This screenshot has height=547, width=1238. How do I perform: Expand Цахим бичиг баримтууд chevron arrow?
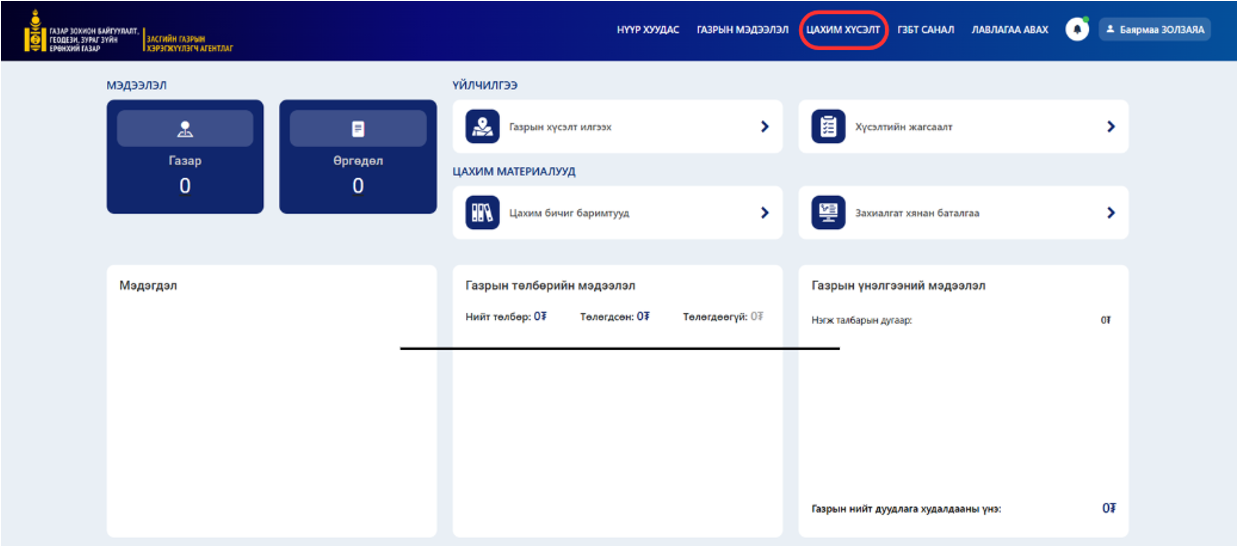pos(765,212)
